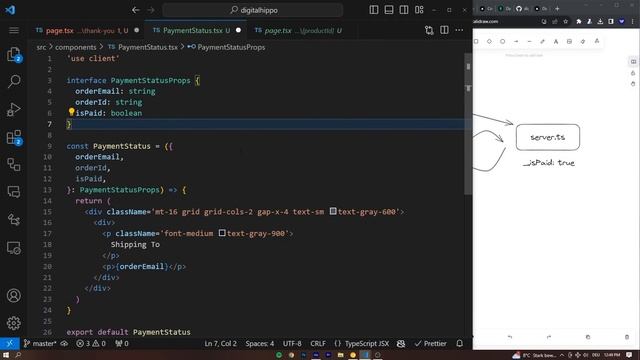Open the Manage gear menu
The width and height of the screenshot is (640, 360).
click(13, 323)
